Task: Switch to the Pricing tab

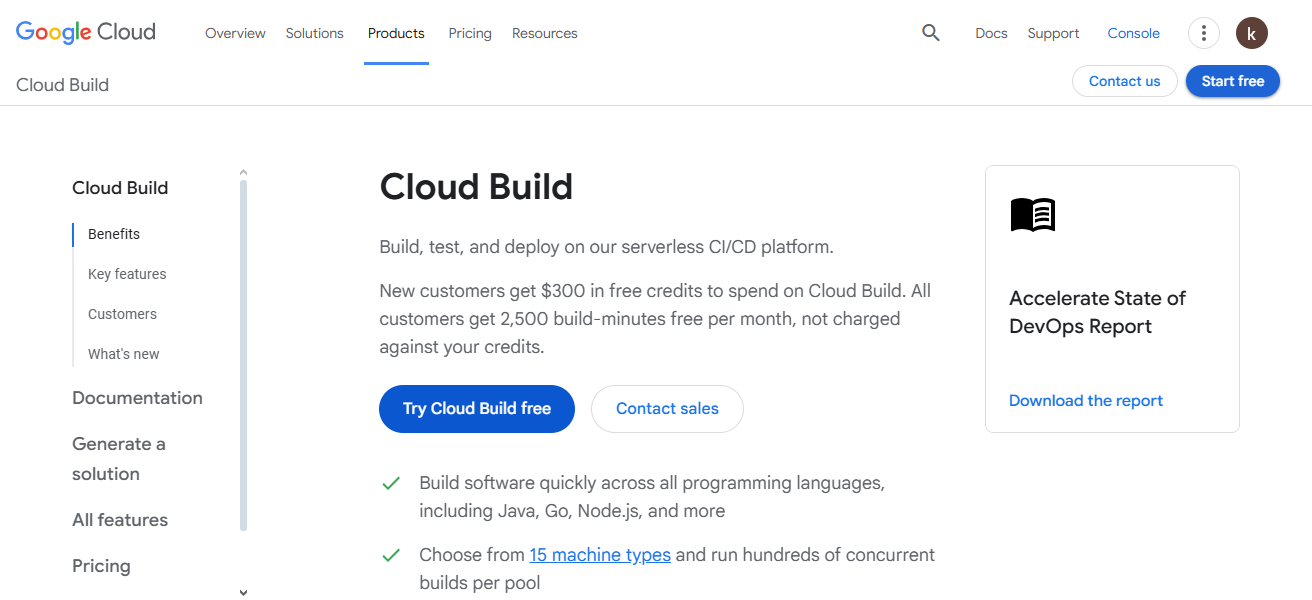Action: click(470, 33)
